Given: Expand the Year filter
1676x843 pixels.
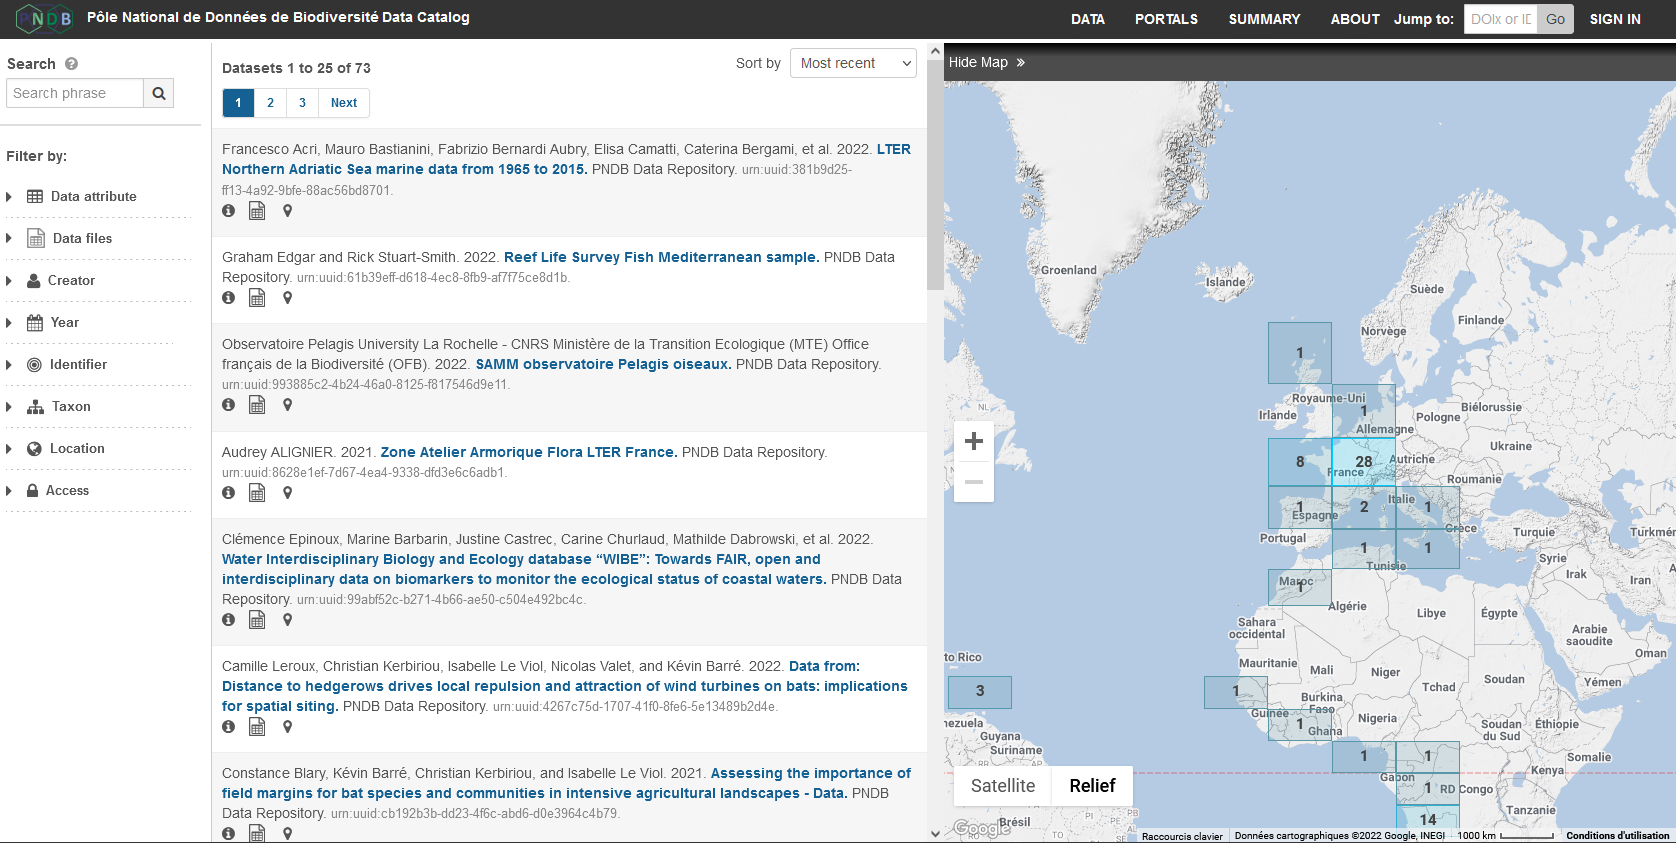Looking at the screenshot, I should (x=97, y=323).
